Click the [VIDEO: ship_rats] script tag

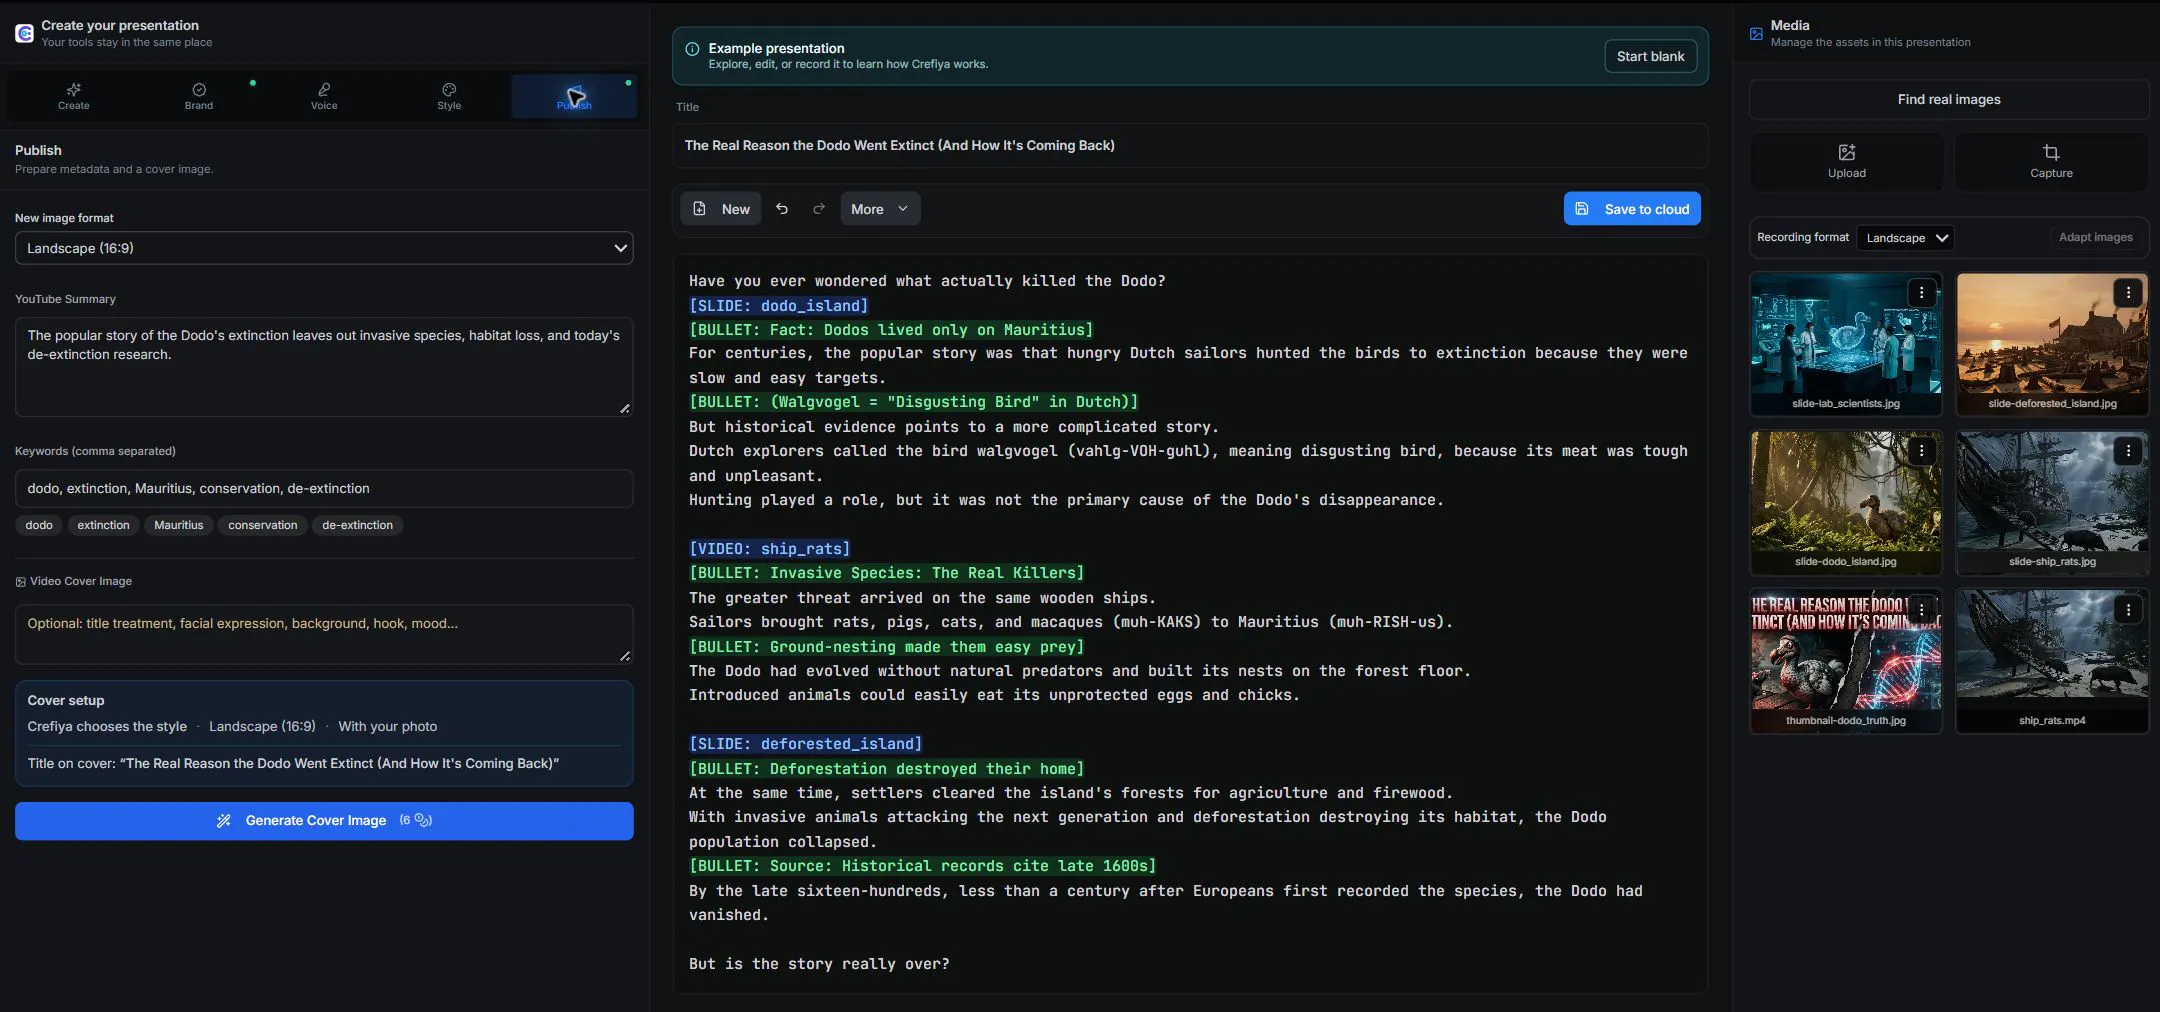[x=769, y=549]
